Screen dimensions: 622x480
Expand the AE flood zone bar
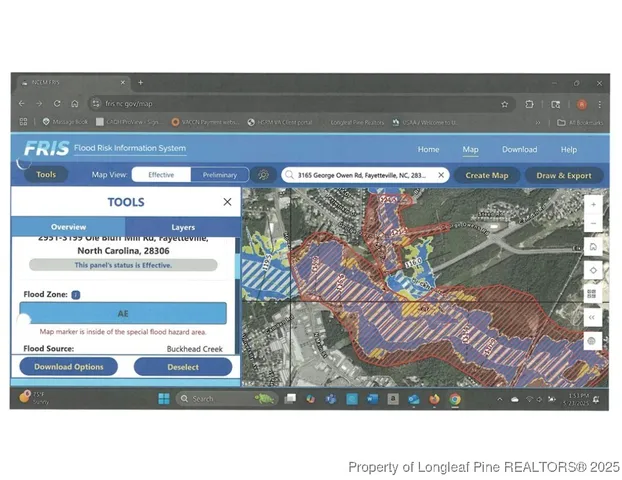[123, 313]
